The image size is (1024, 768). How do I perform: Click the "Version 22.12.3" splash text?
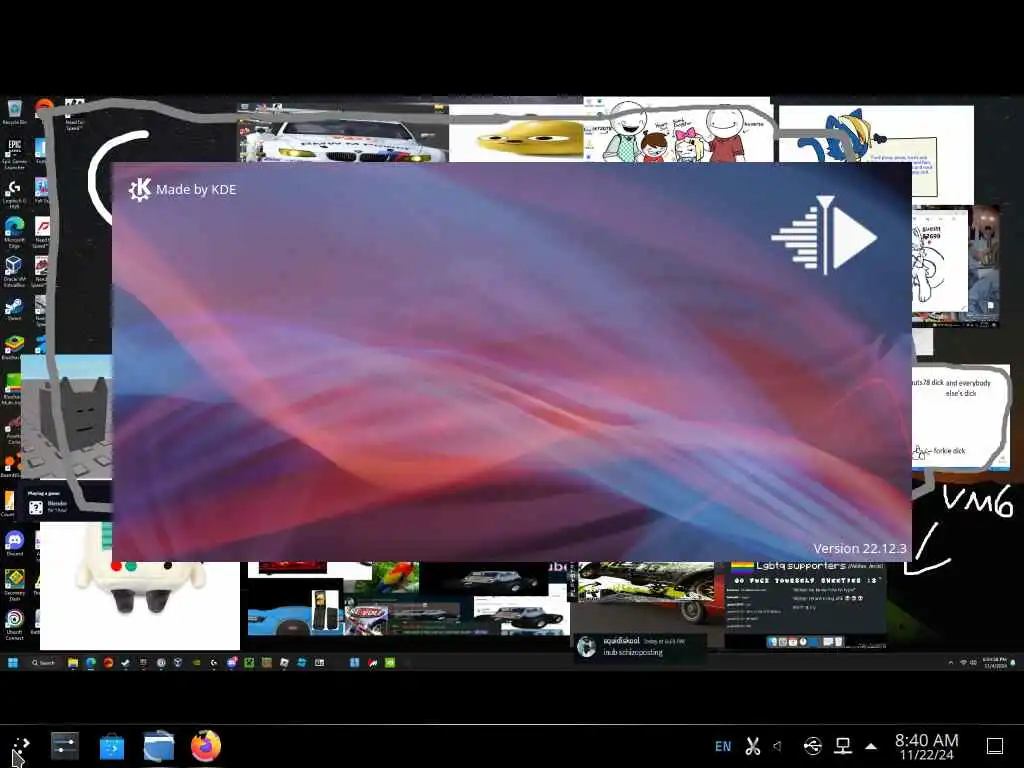point(859,549)
